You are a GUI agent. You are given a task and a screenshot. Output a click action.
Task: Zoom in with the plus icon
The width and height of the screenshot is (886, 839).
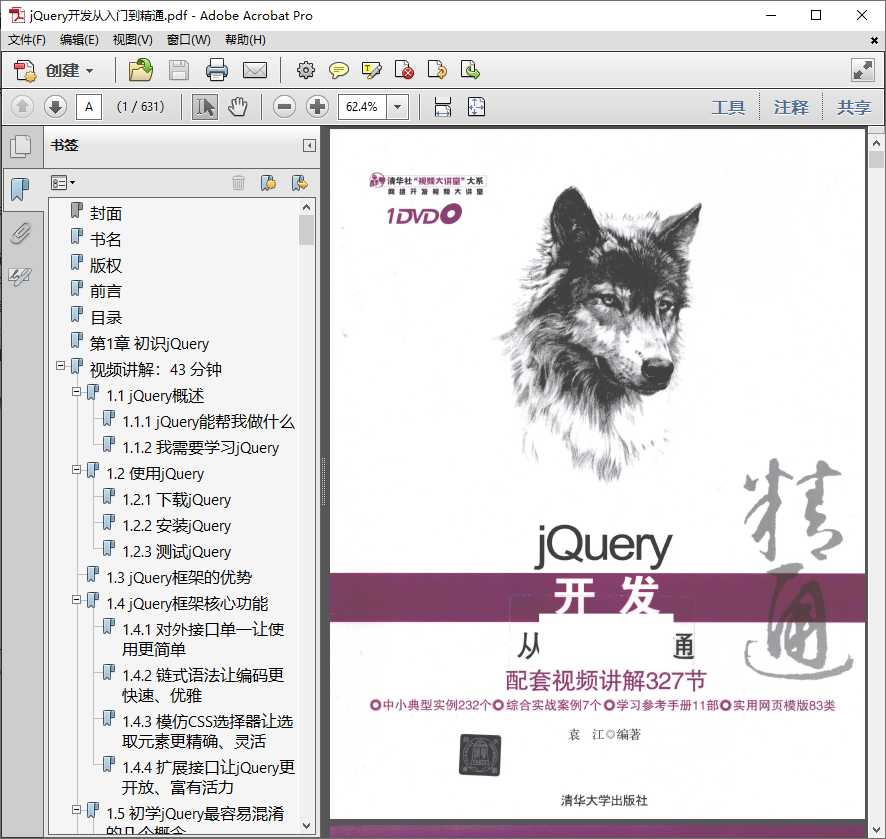tap(317, 106)
